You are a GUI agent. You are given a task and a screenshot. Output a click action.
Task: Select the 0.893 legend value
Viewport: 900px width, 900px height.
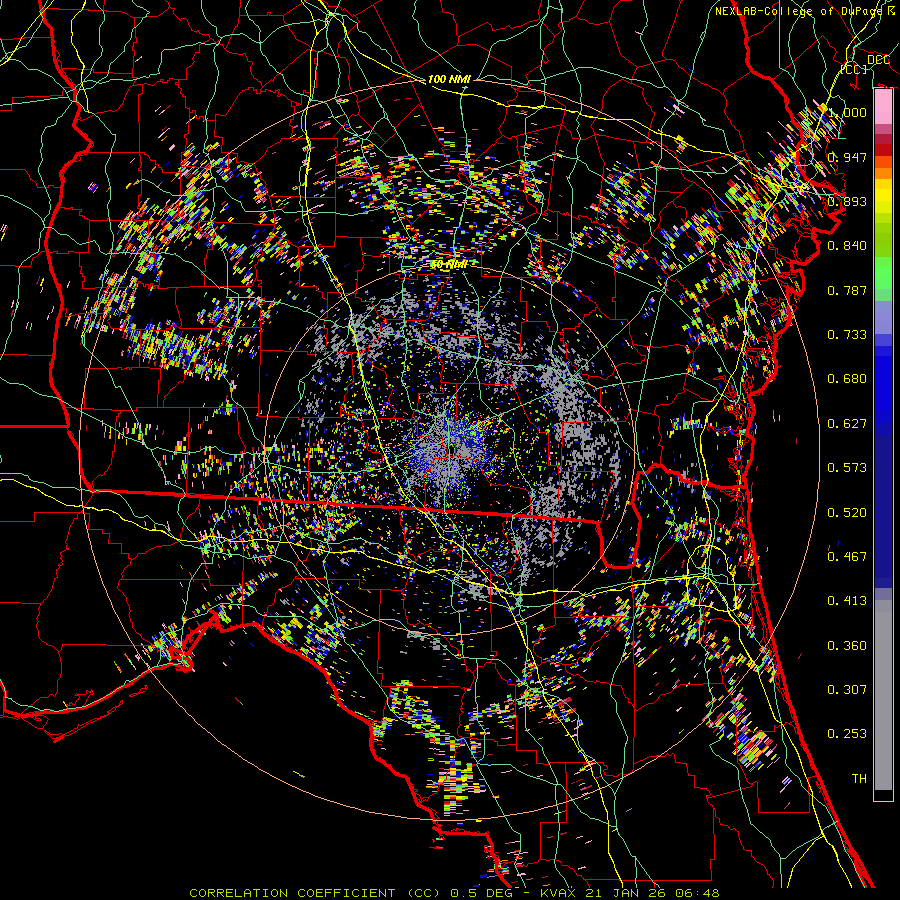click(x=847, y=201)
